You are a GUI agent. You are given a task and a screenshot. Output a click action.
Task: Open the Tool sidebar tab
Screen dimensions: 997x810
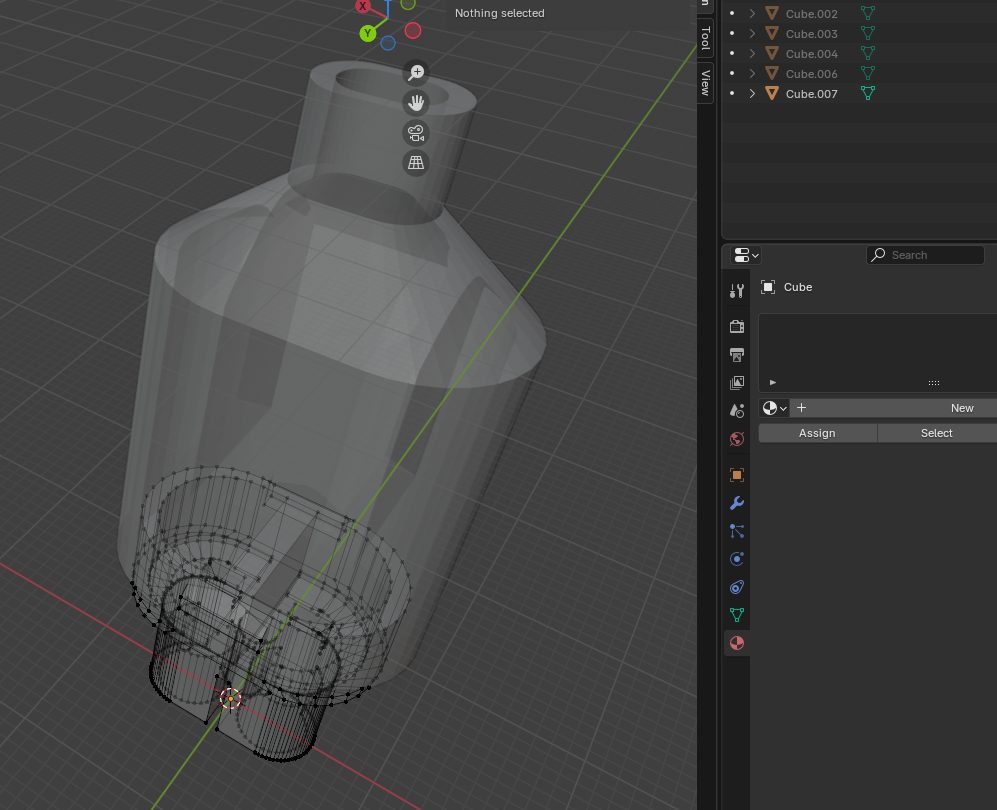705,39
